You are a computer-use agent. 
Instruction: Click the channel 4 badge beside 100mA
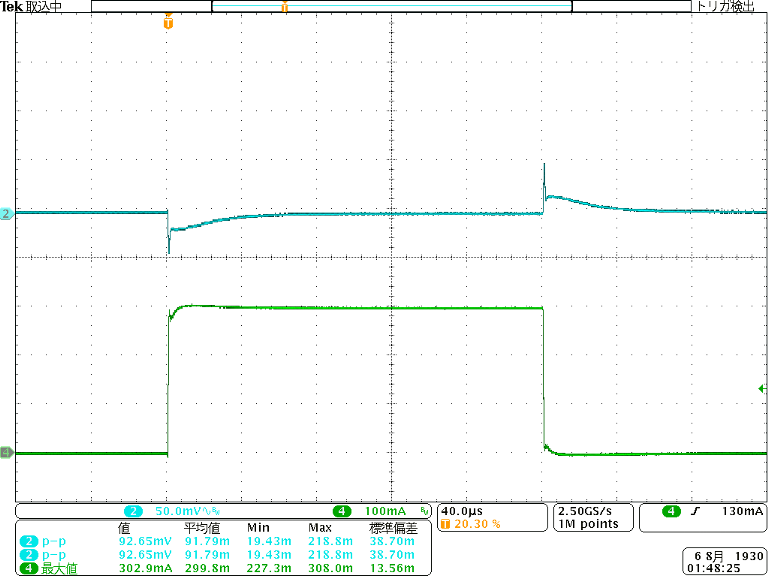pos(343,511)
